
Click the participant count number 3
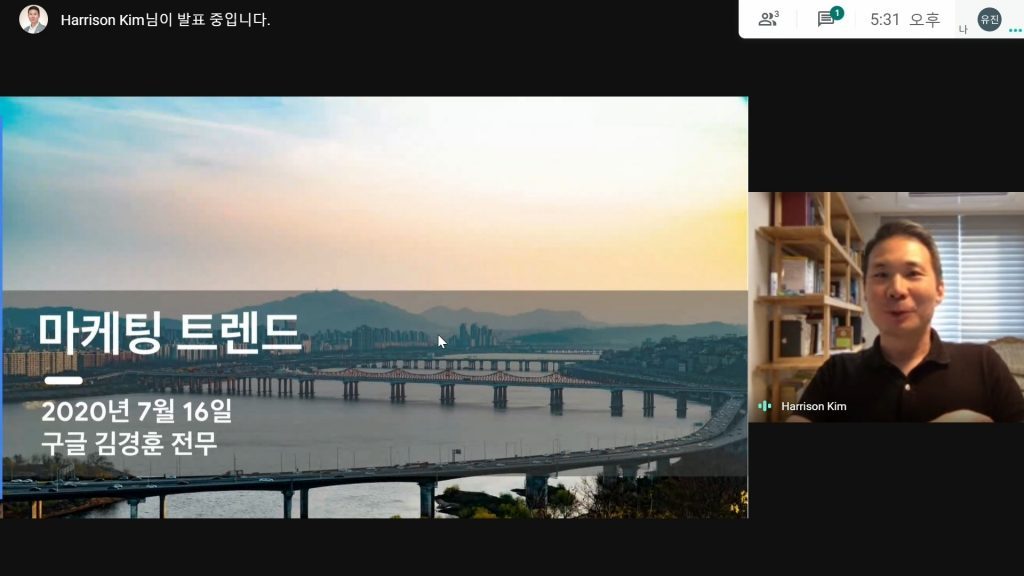pos(776,14)
